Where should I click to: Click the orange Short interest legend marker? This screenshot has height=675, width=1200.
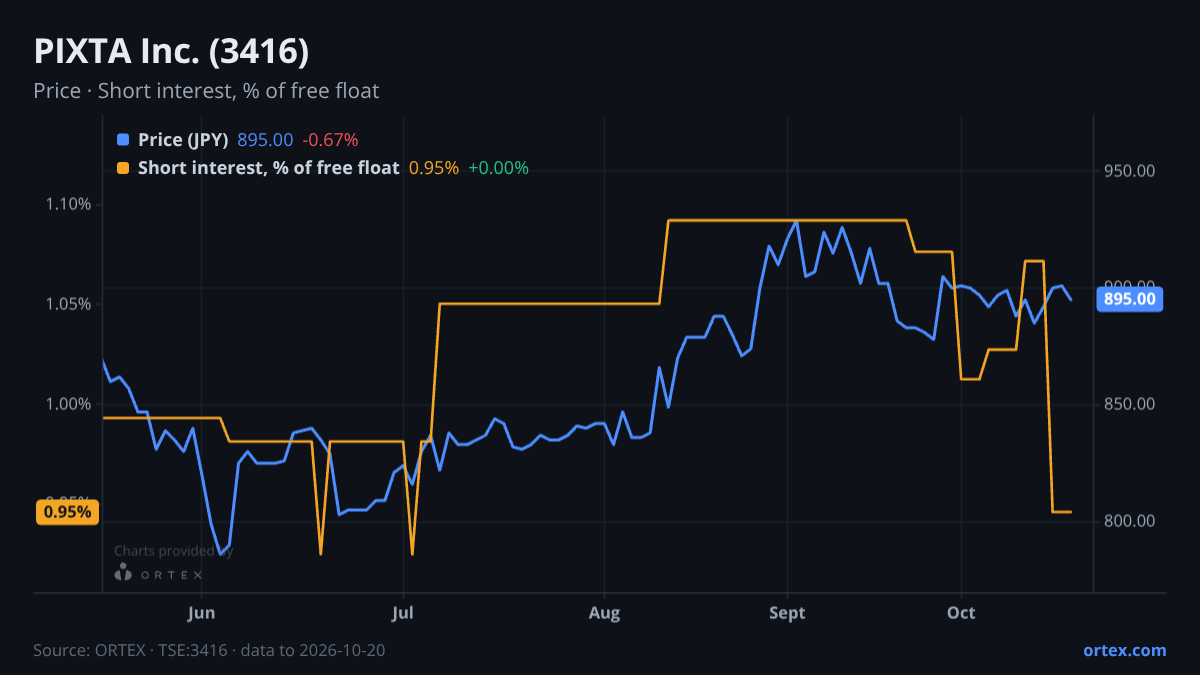click(x=123, y=168)
